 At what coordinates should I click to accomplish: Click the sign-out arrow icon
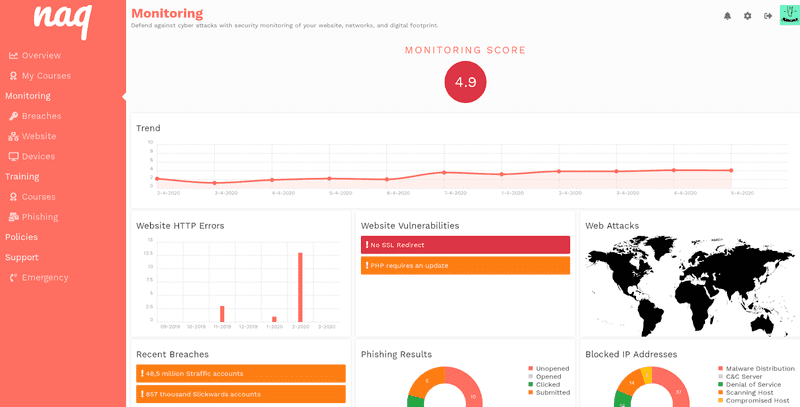768,16
